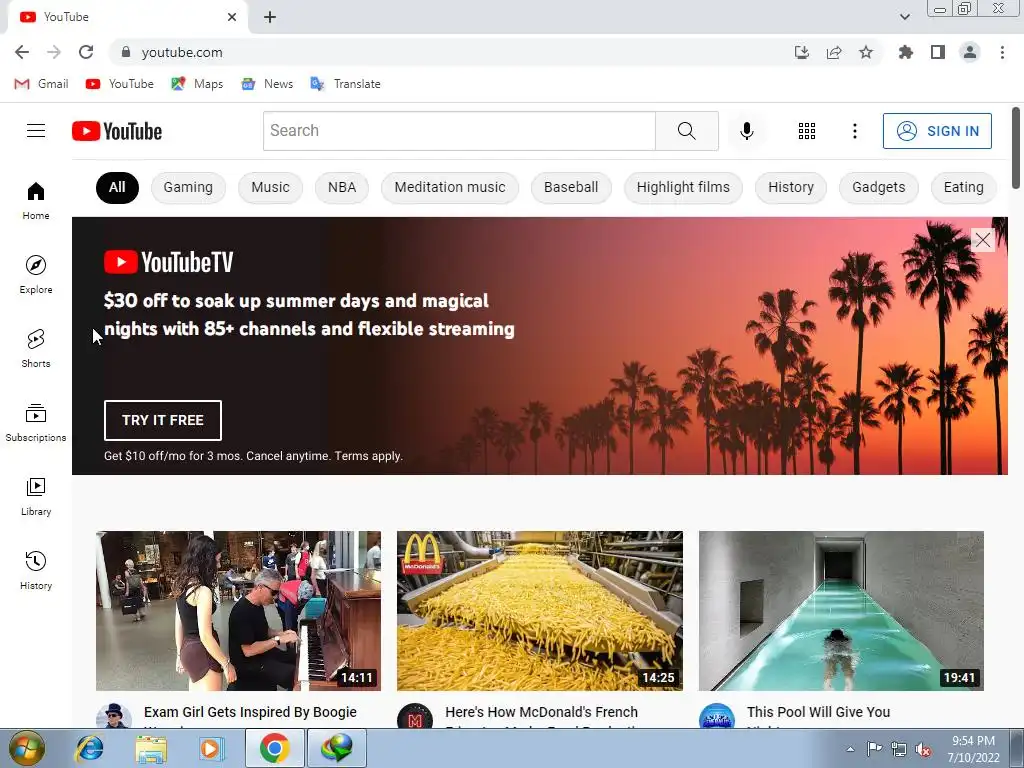
Task: Open Gmail bookmark
Action: 41,84
